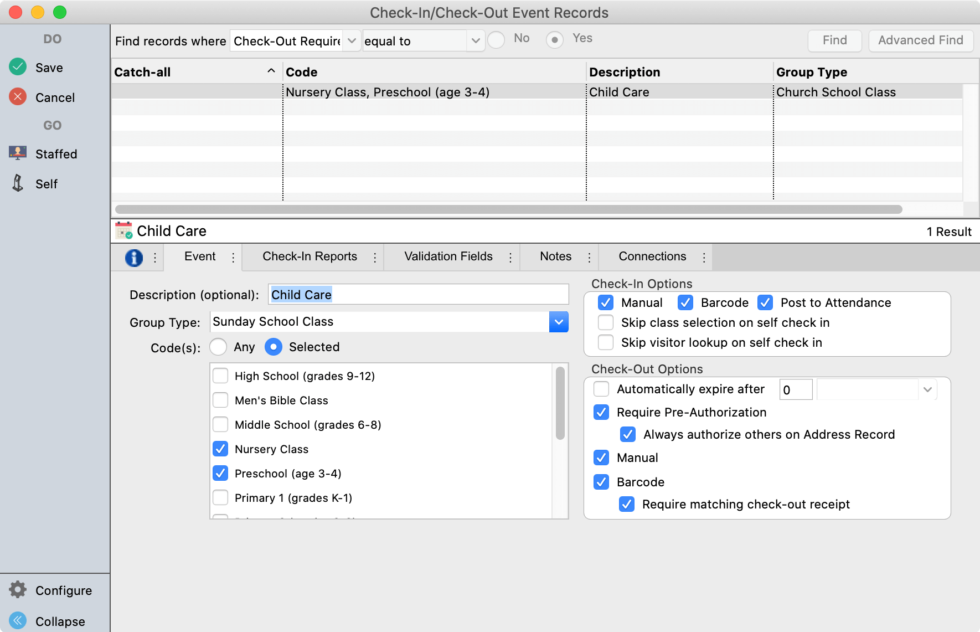
Task: Open Advanced Find
Action: tap(919, 40)
